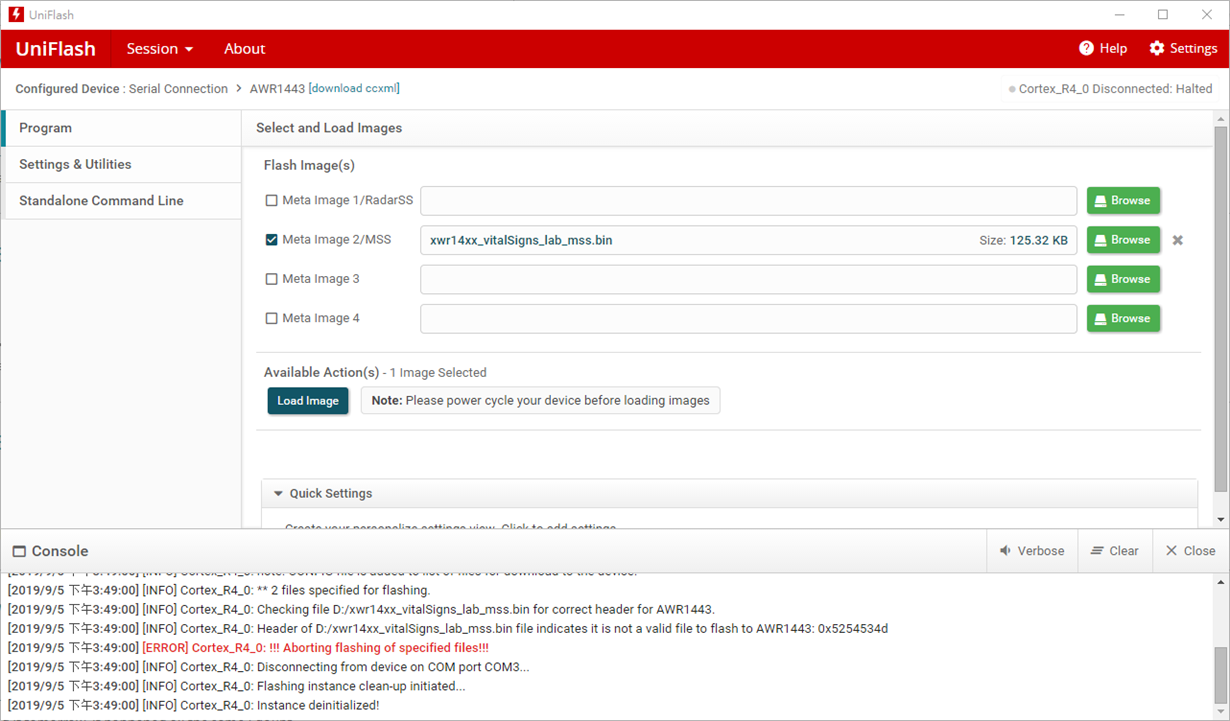Clear the console log

point(1115,551)
